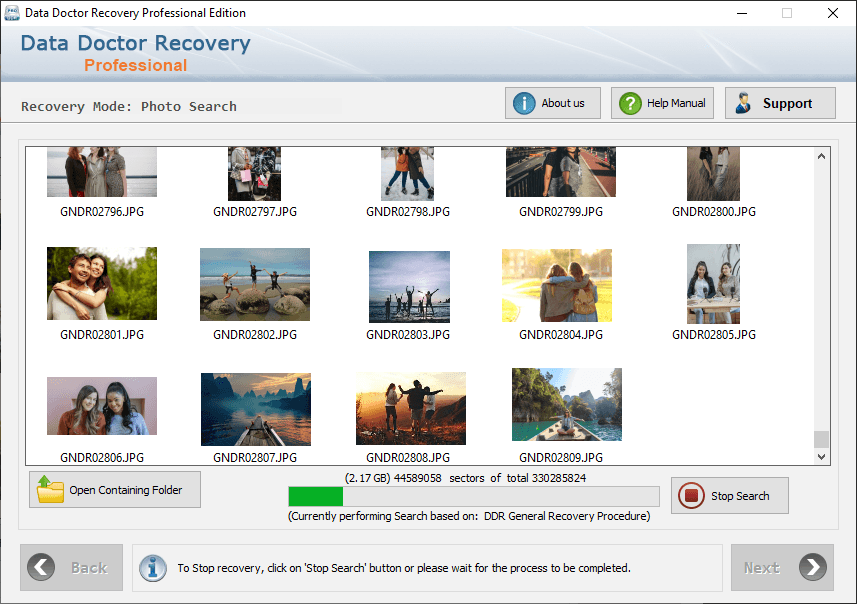857x604 pixels.
Task: Click the file name GNDR02797.JPG
Action: pyautogui.click(x=255, y=212)
